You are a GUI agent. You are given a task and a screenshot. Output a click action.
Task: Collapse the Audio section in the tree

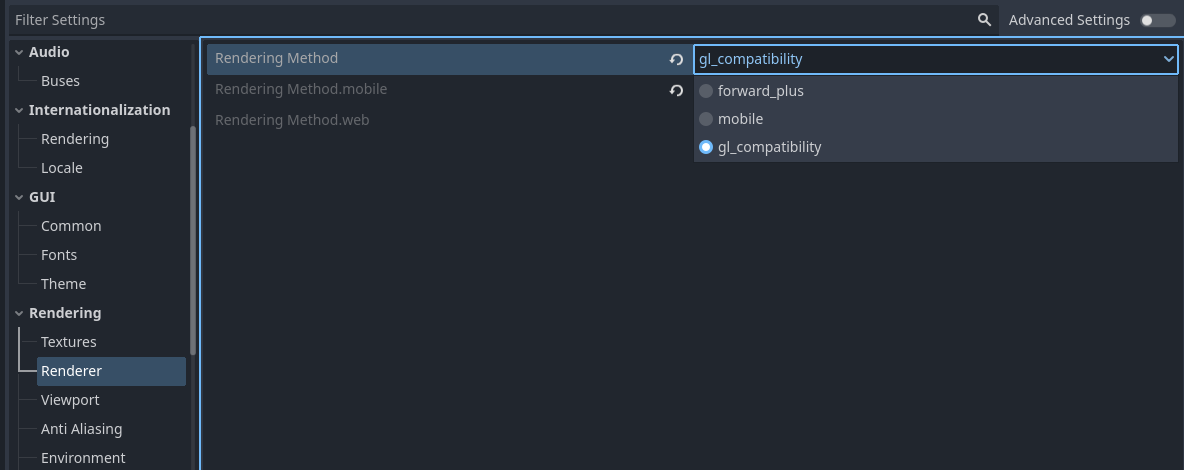tap(19, 52)
